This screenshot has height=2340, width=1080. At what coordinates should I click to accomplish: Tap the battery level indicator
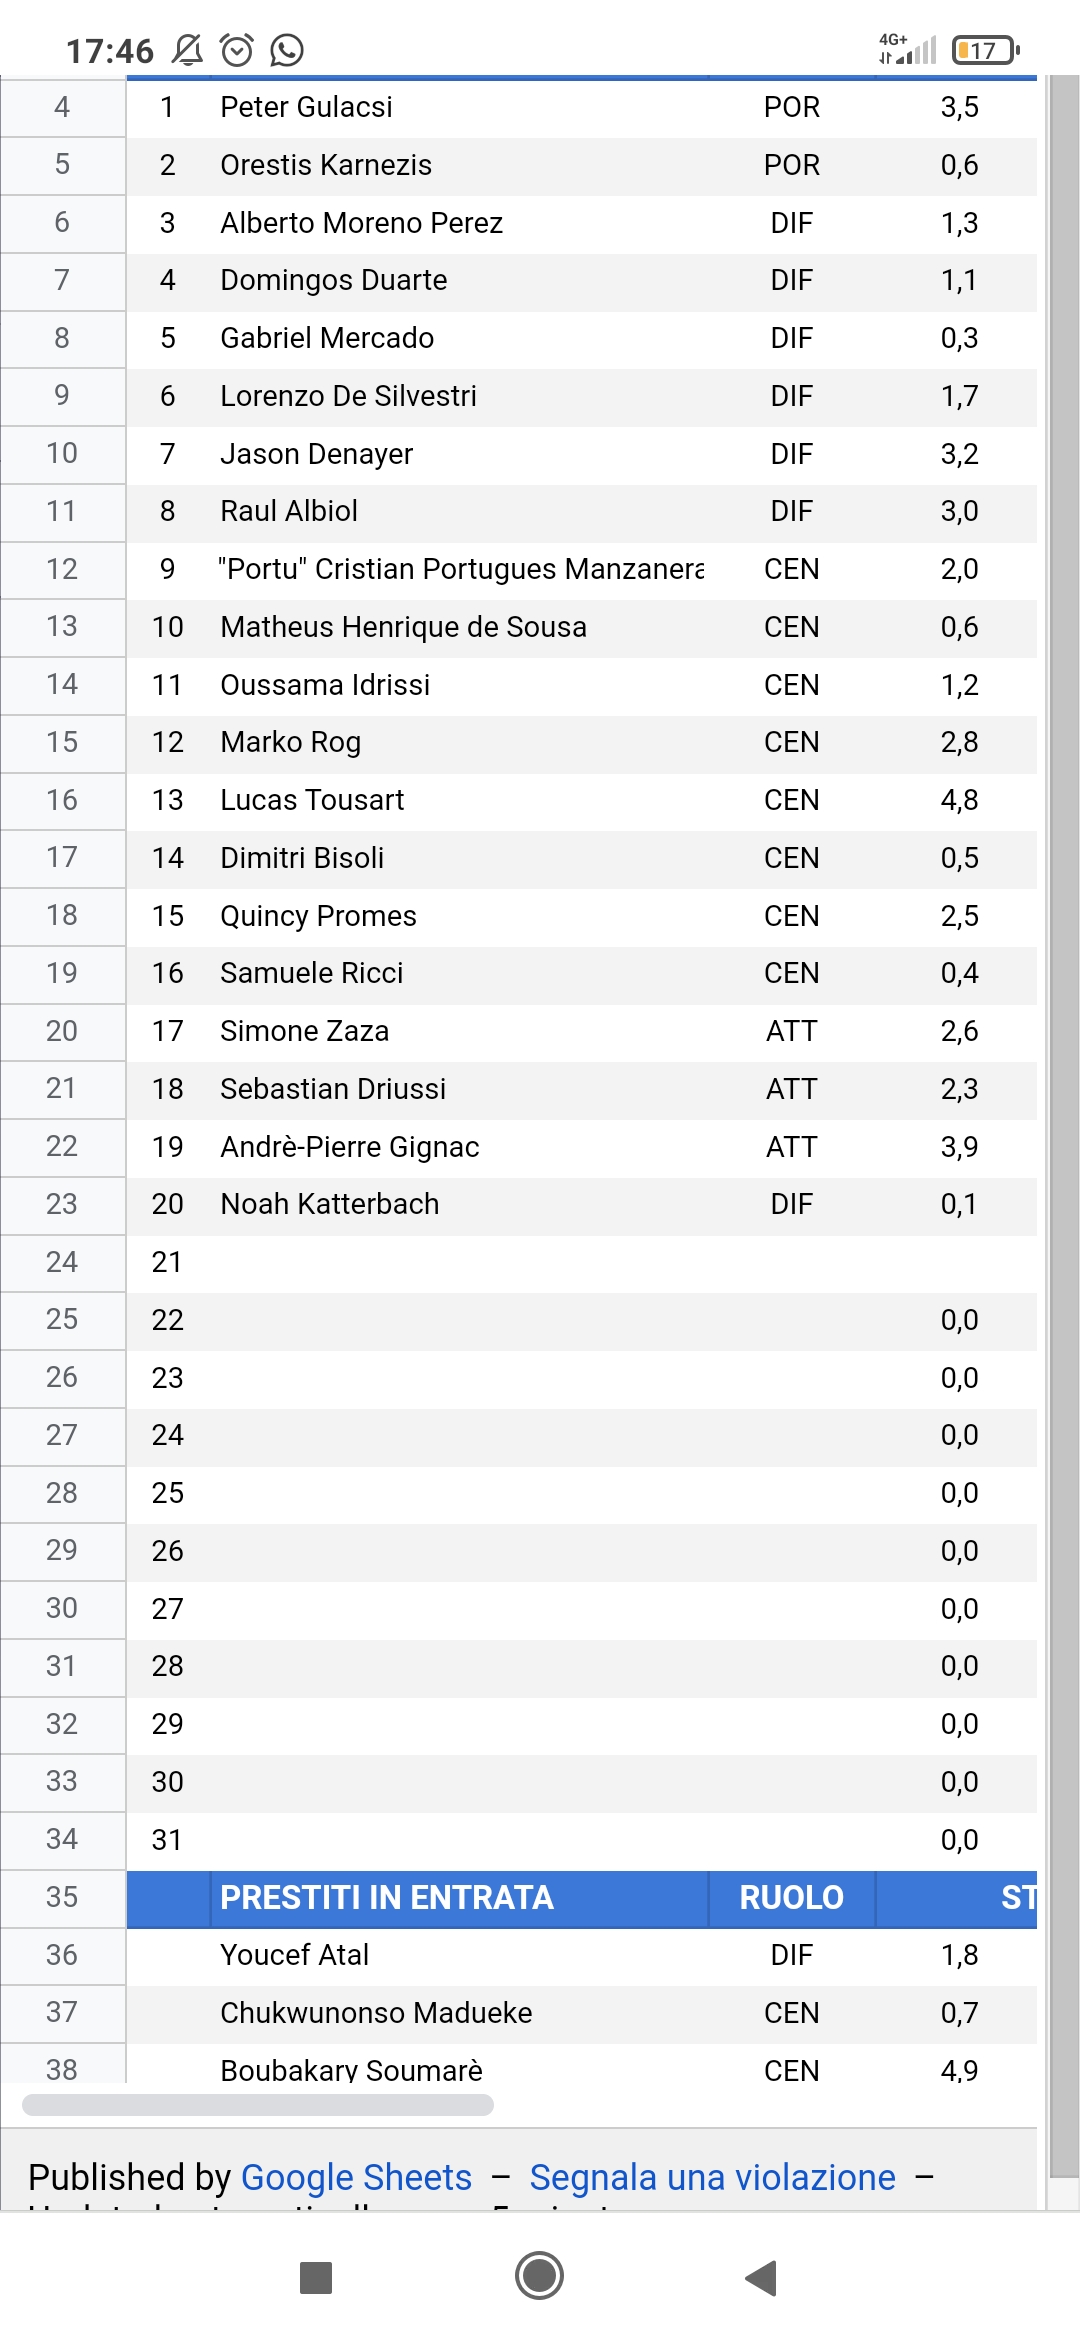pos(986,50)
